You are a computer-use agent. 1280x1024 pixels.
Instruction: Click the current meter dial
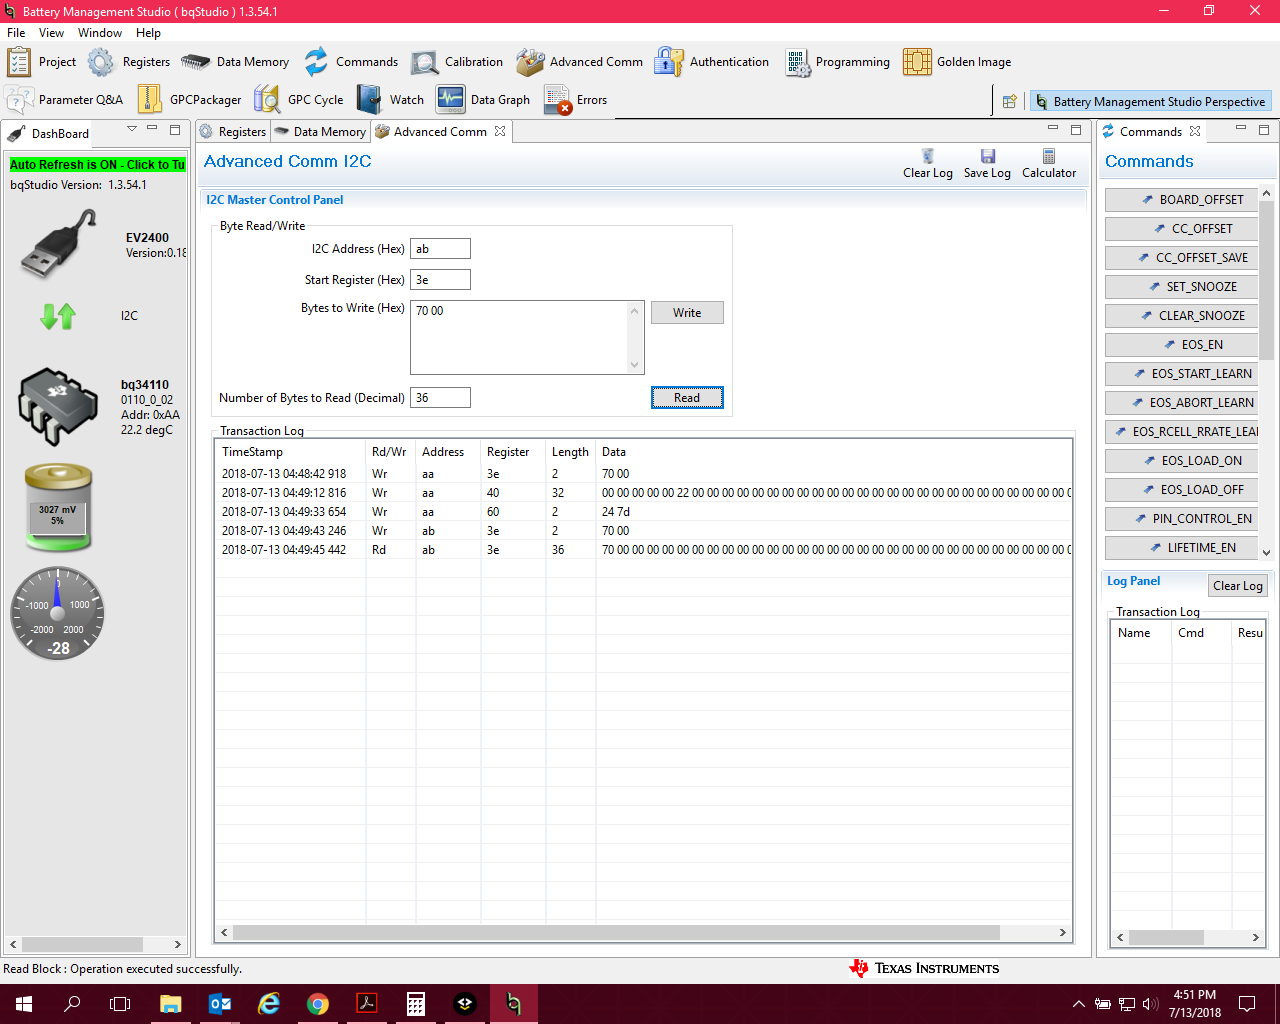pos(58,614)
